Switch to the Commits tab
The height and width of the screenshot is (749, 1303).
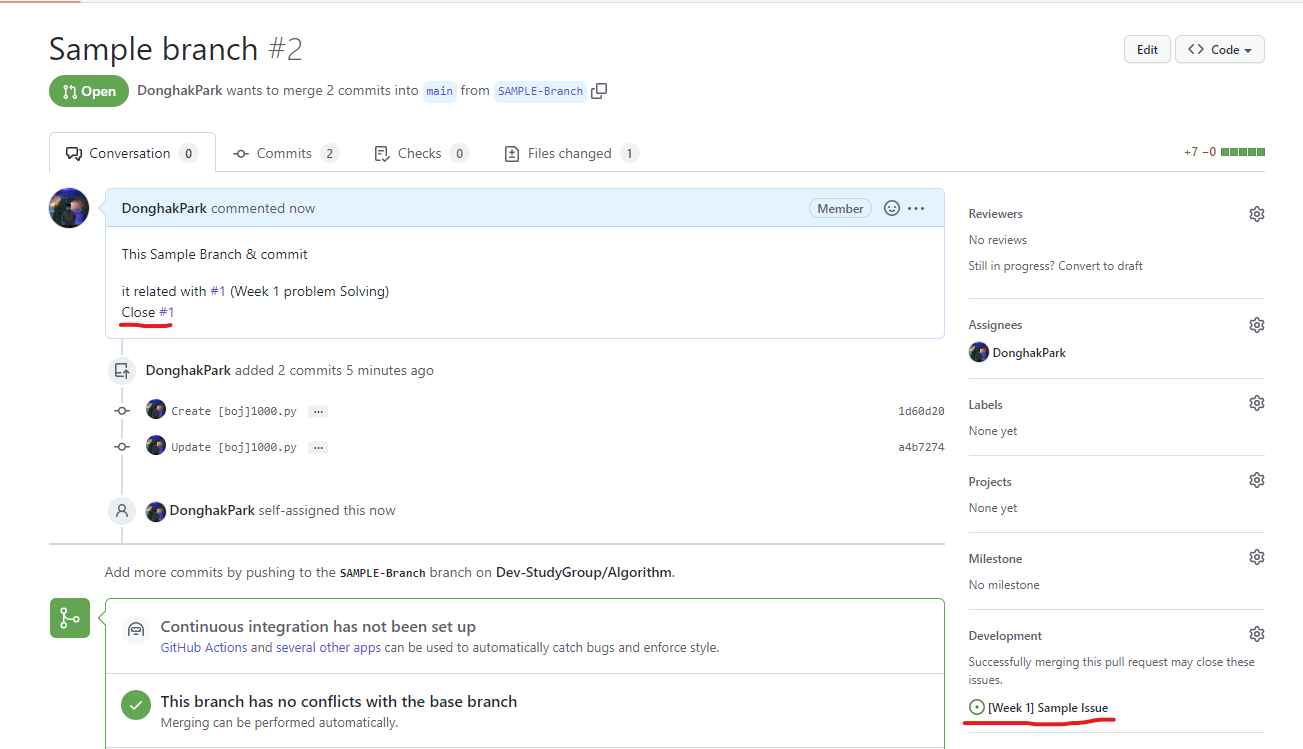286,153
